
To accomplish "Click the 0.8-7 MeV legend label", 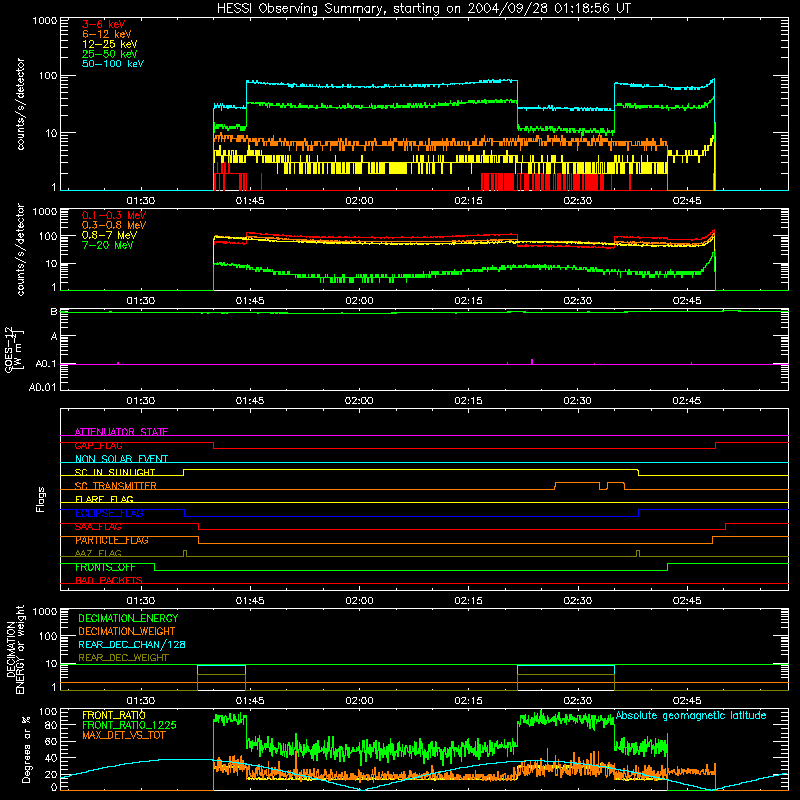I will [109, 235].
